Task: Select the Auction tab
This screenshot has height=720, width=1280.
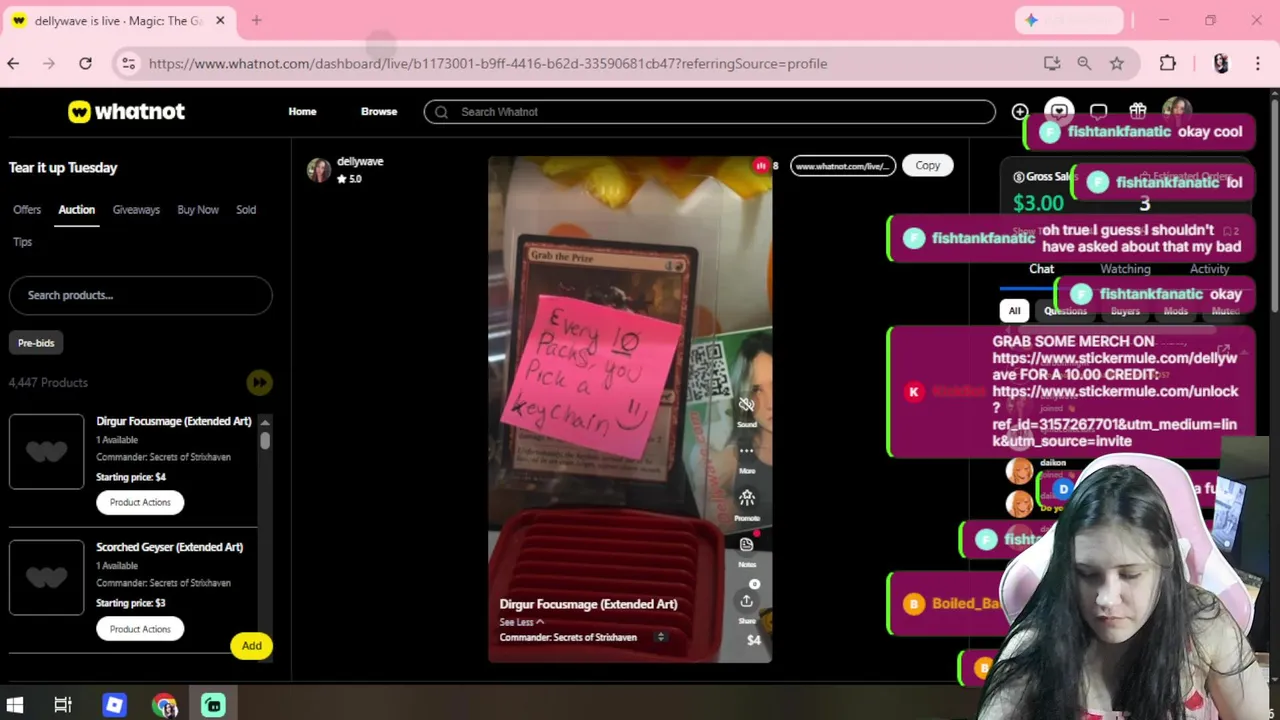Action: 76,209
